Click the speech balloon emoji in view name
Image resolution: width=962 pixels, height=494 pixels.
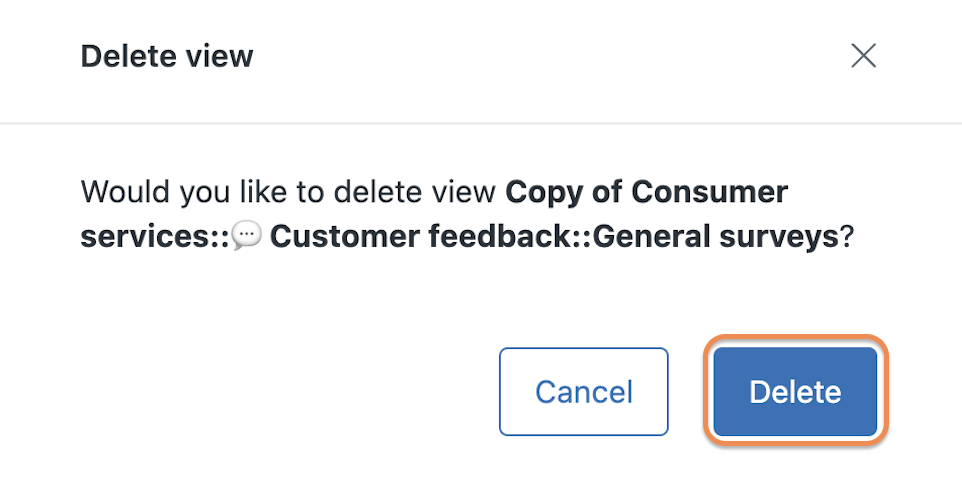[247, 235]
